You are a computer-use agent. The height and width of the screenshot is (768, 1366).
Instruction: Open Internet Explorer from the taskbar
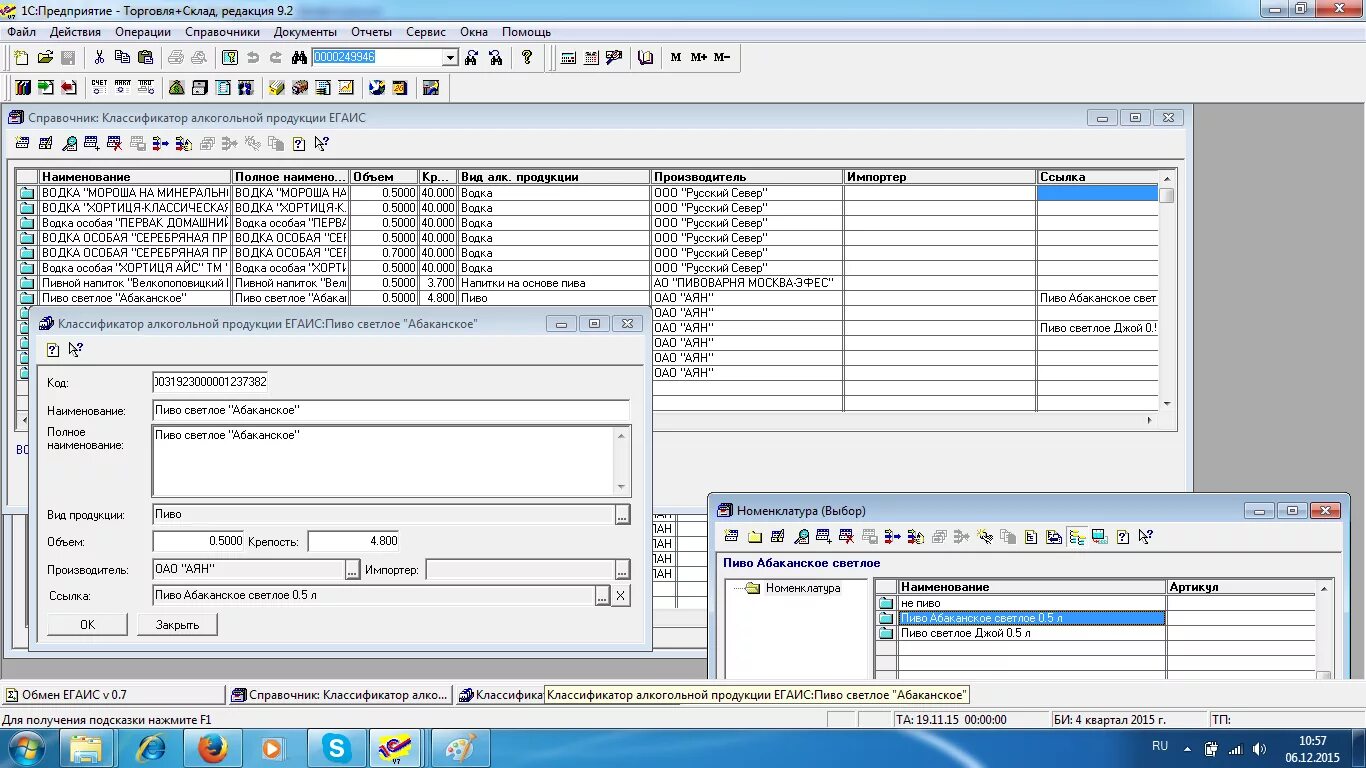point(151,748)
